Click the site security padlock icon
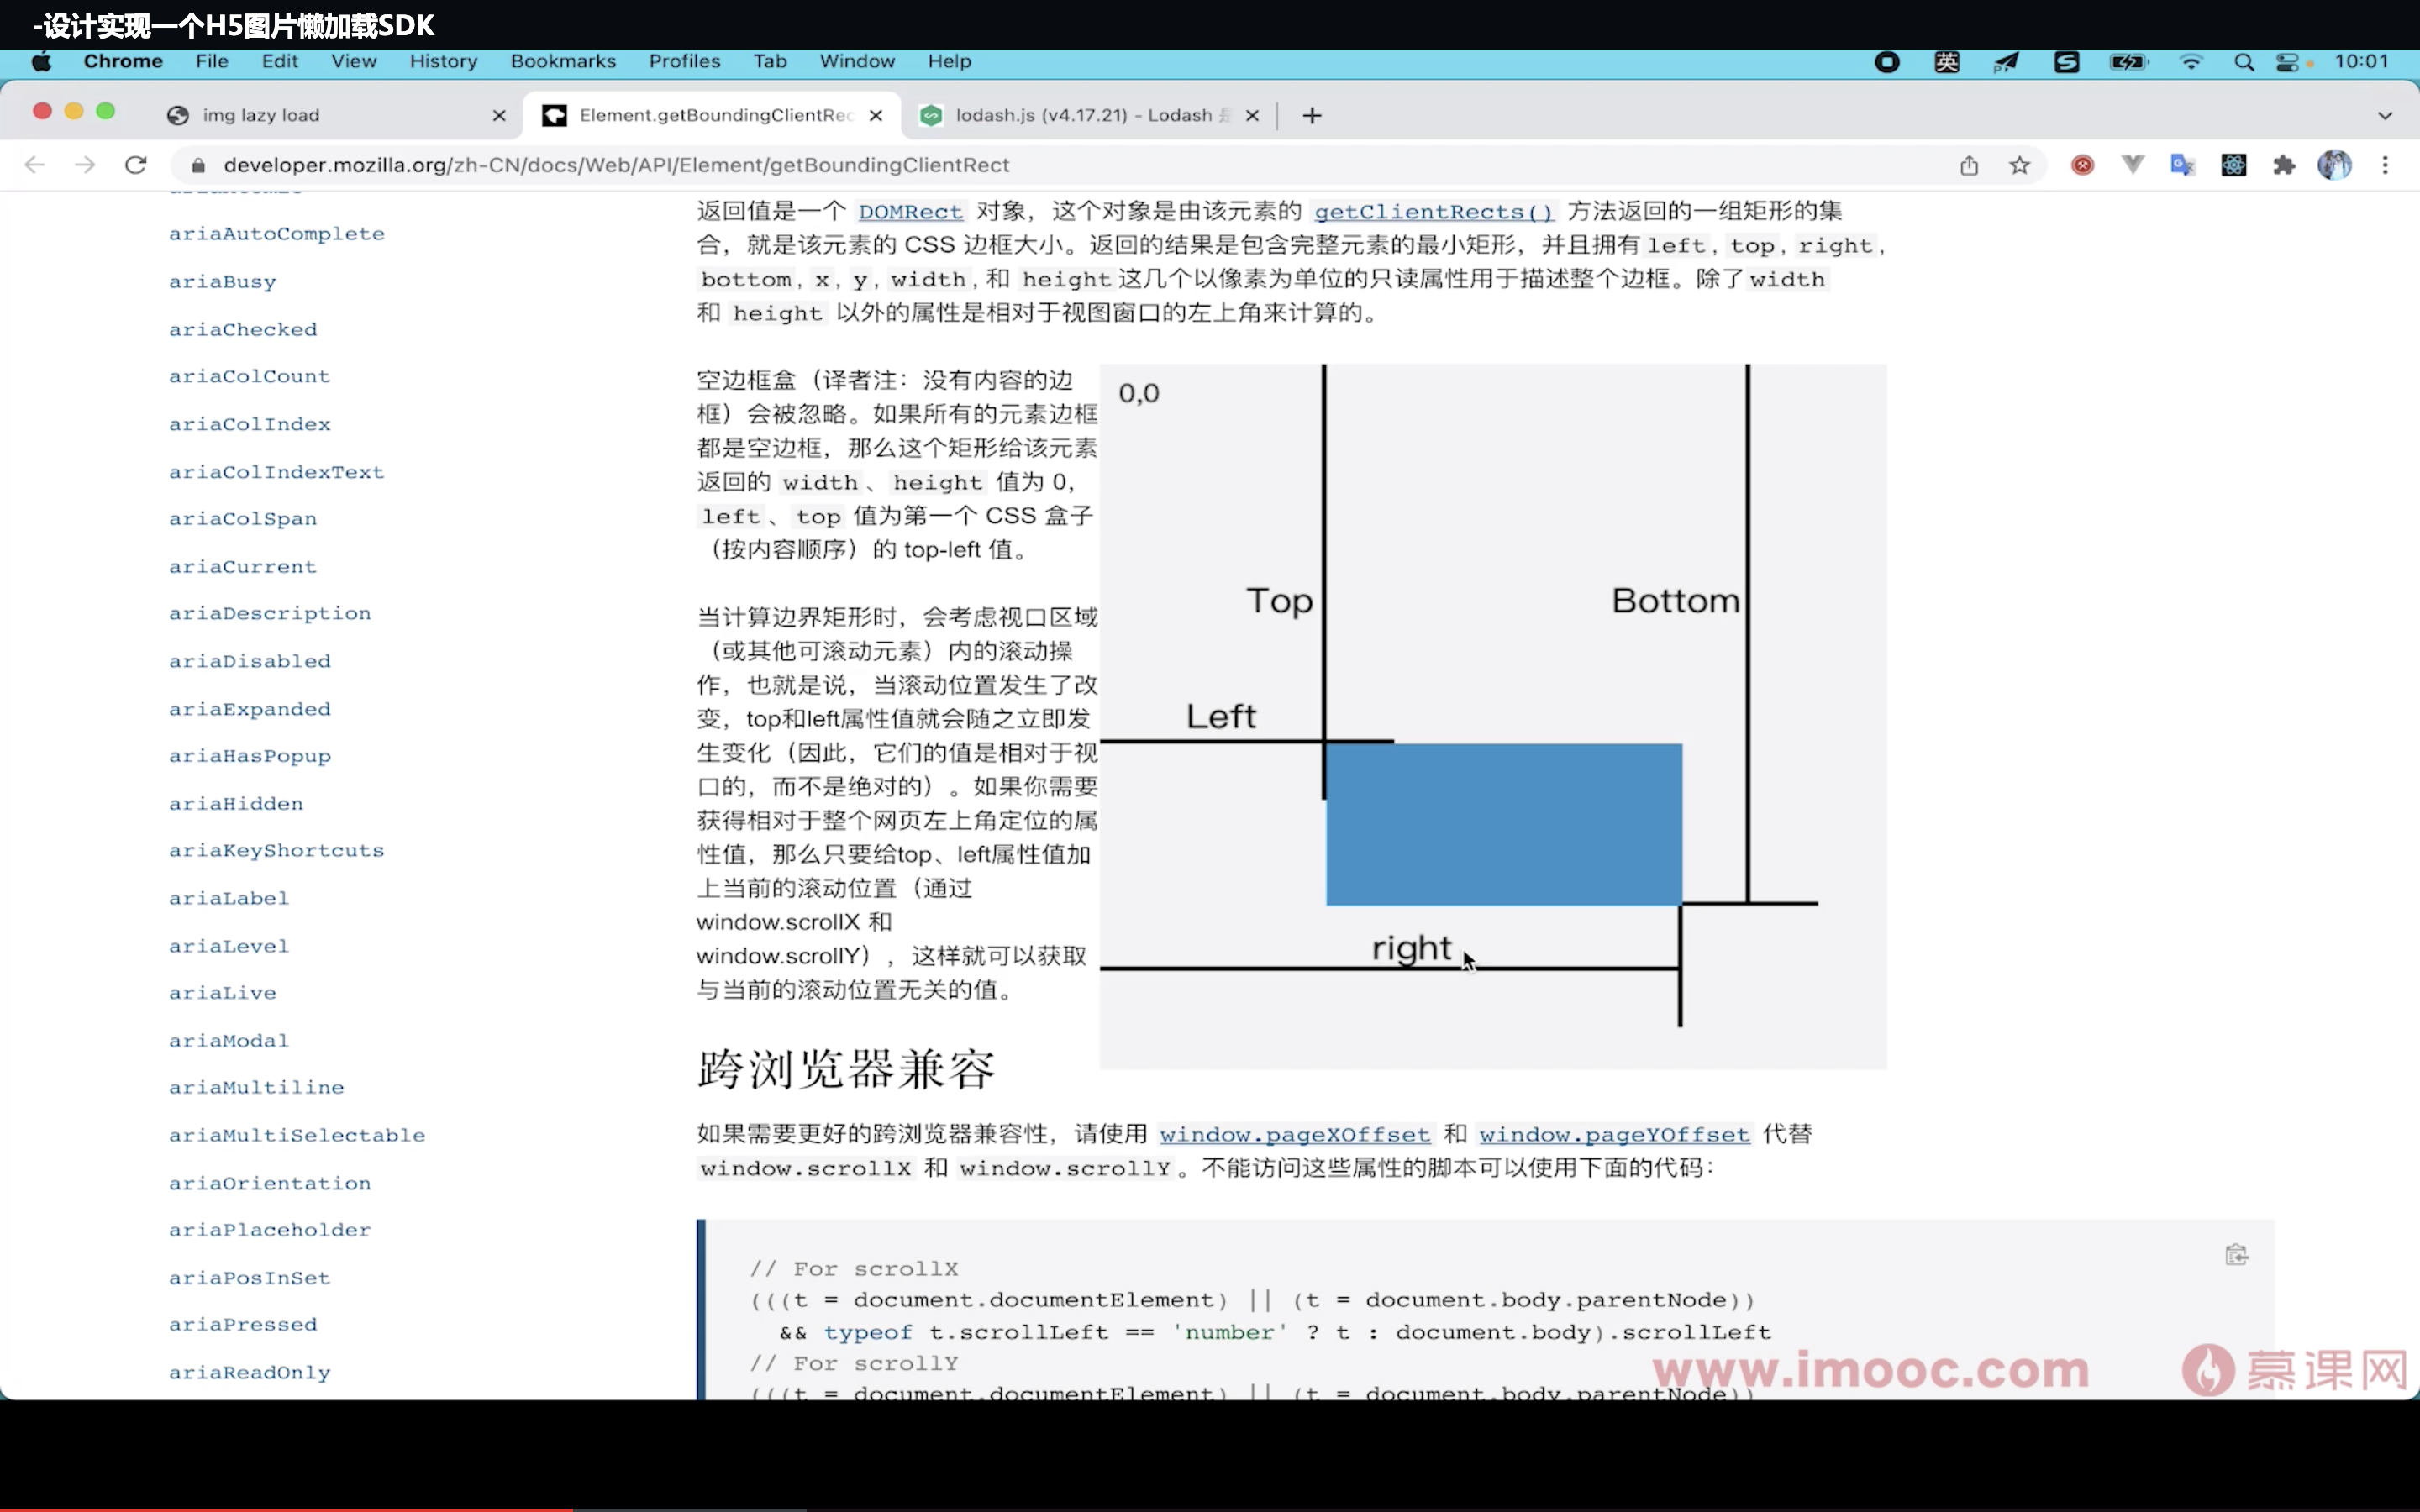 [x=198, y=165]
